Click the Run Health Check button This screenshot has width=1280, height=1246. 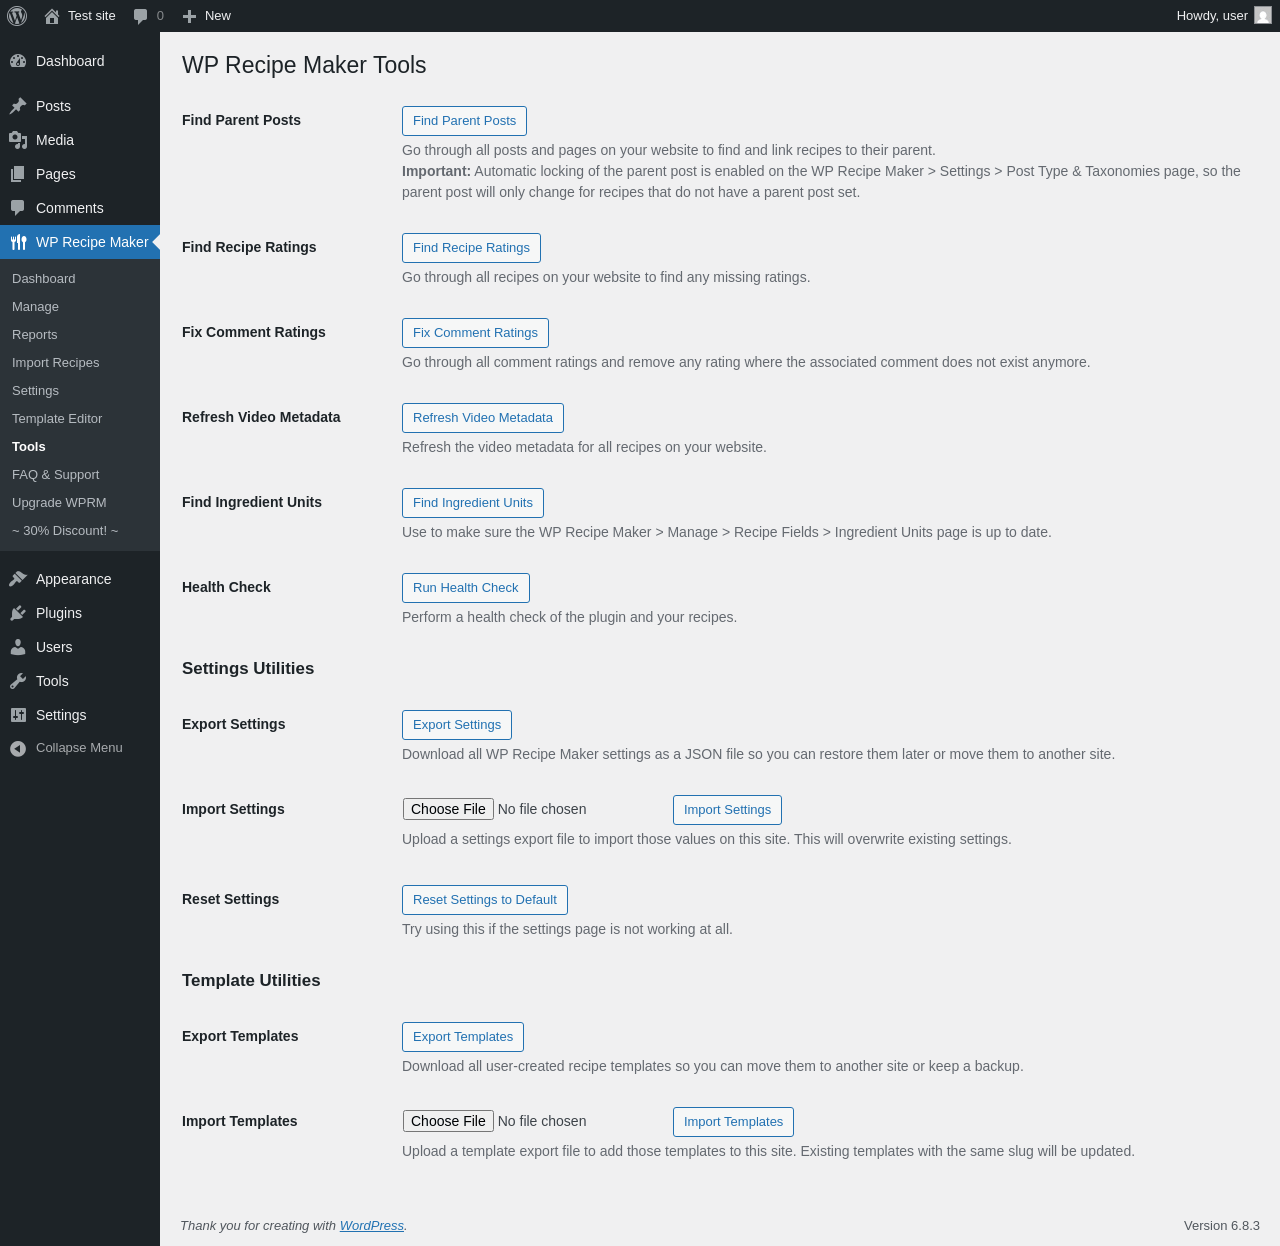pyautogui.click(x=465, y=588)
